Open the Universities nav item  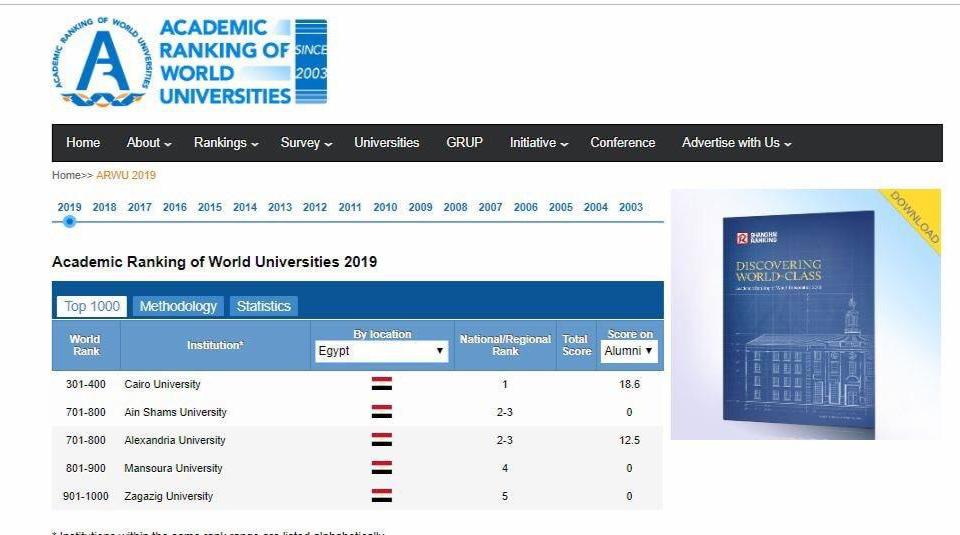[x=386, y=143]
